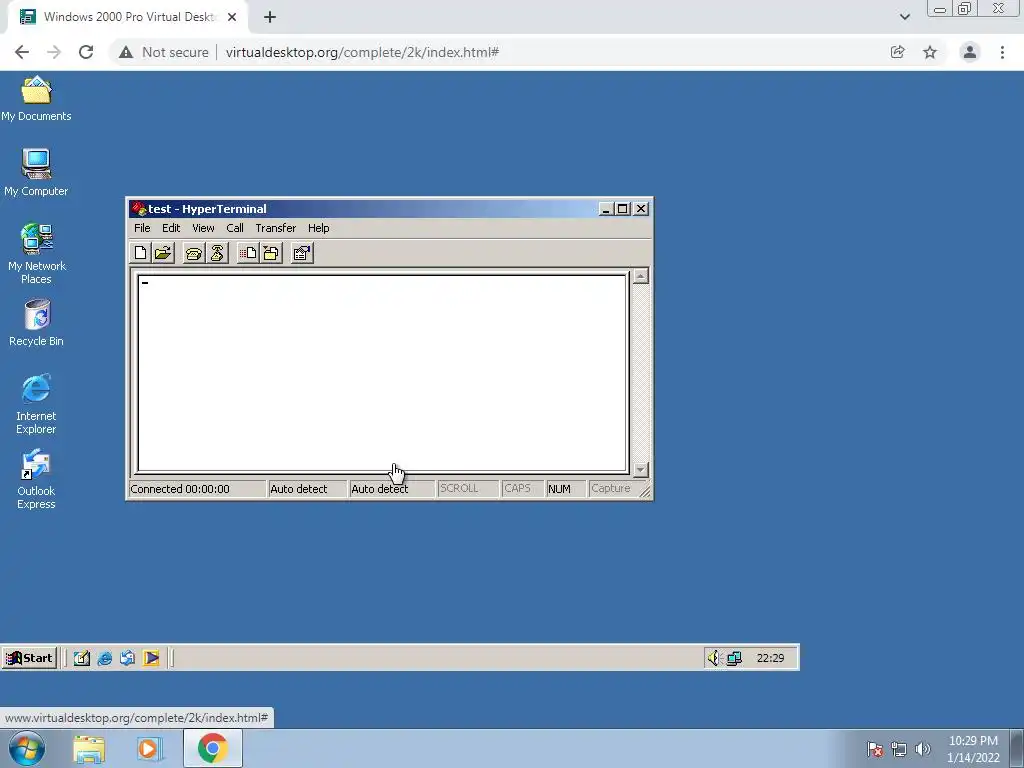
Task: Minimize the HyperTerminal window
Action: point(605,209)
